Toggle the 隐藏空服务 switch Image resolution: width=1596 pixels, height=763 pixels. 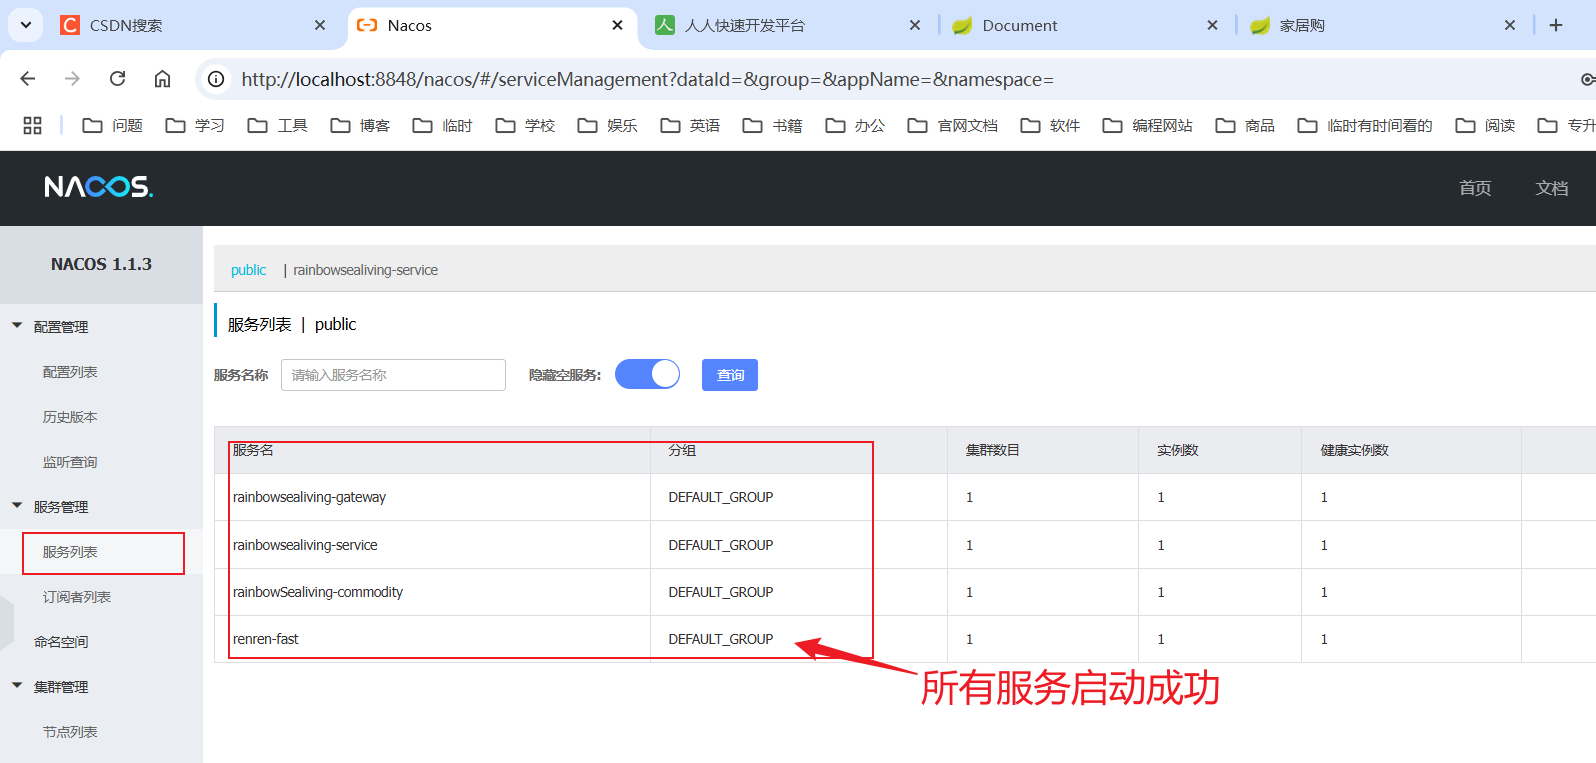[x=647, y=374]
